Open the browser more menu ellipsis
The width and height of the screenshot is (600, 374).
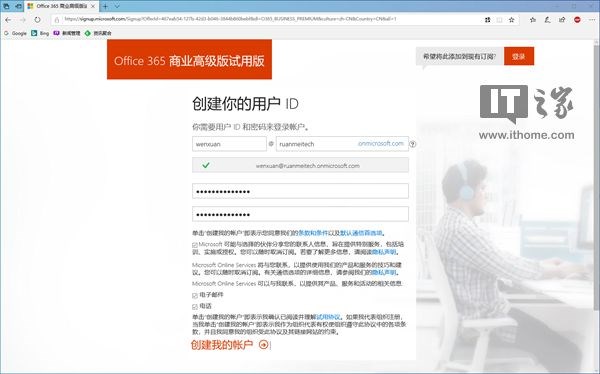[591, 20]
